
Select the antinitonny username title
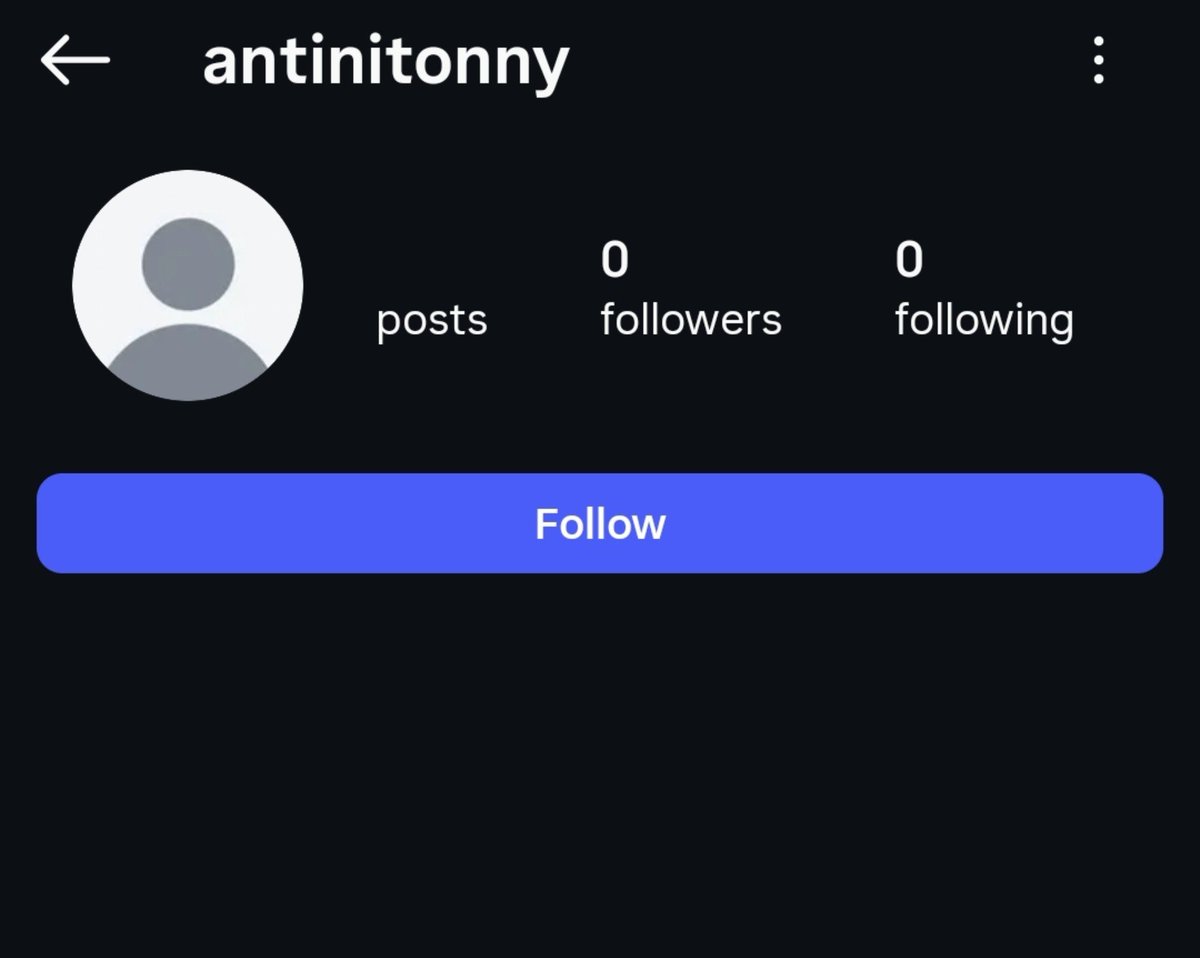click(386, 62)
